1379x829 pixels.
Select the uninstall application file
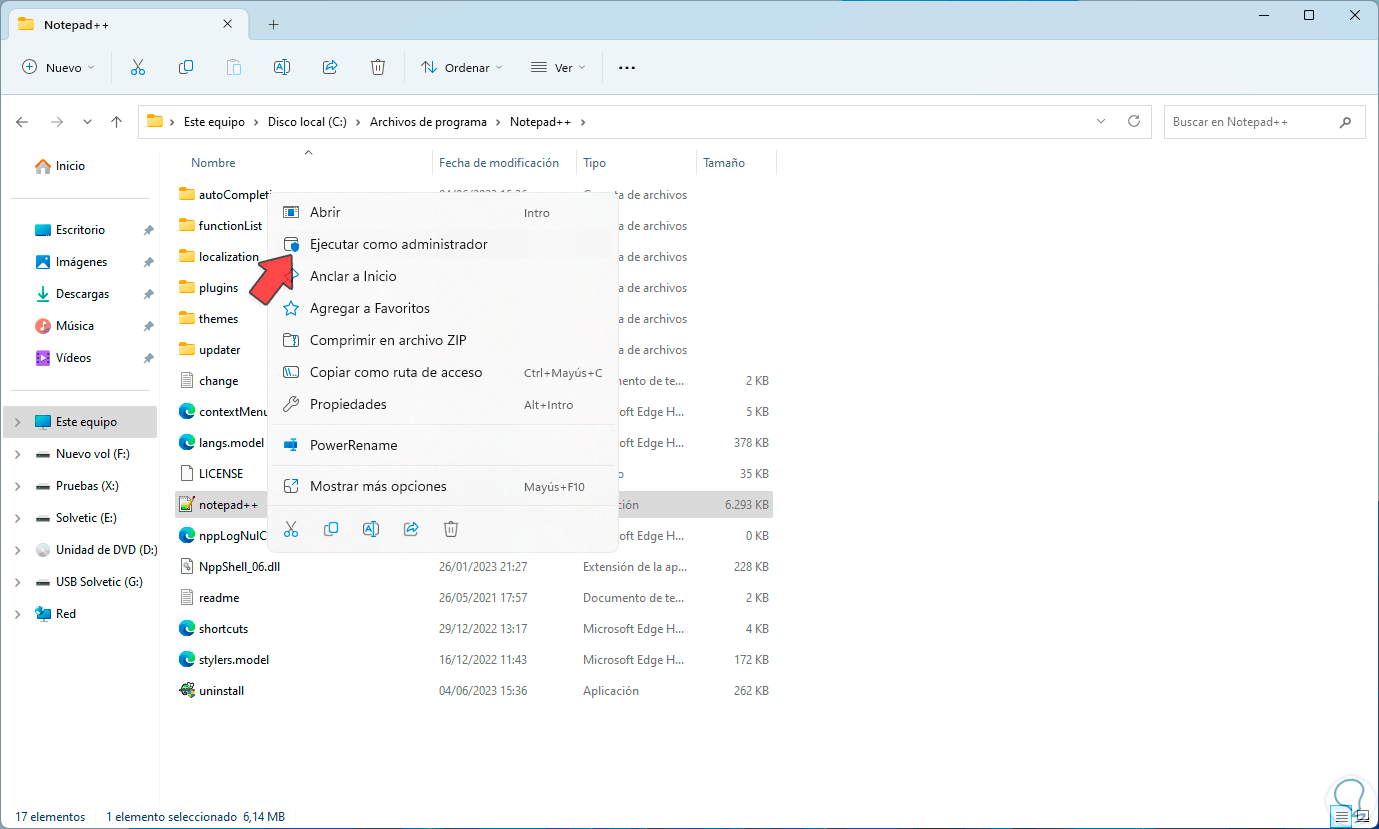221,691
